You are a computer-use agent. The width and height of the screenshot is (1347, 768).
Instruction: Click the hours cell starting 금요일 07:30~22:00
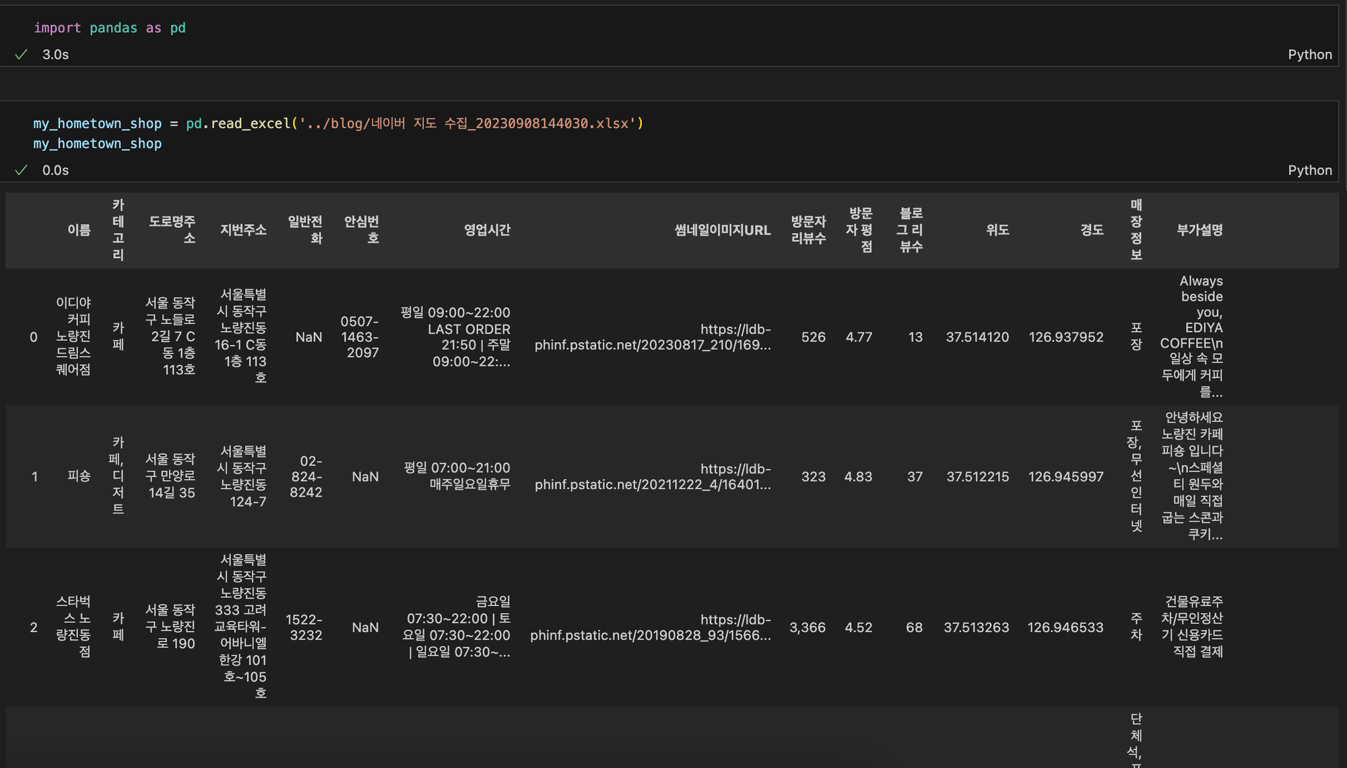point(457,627)
